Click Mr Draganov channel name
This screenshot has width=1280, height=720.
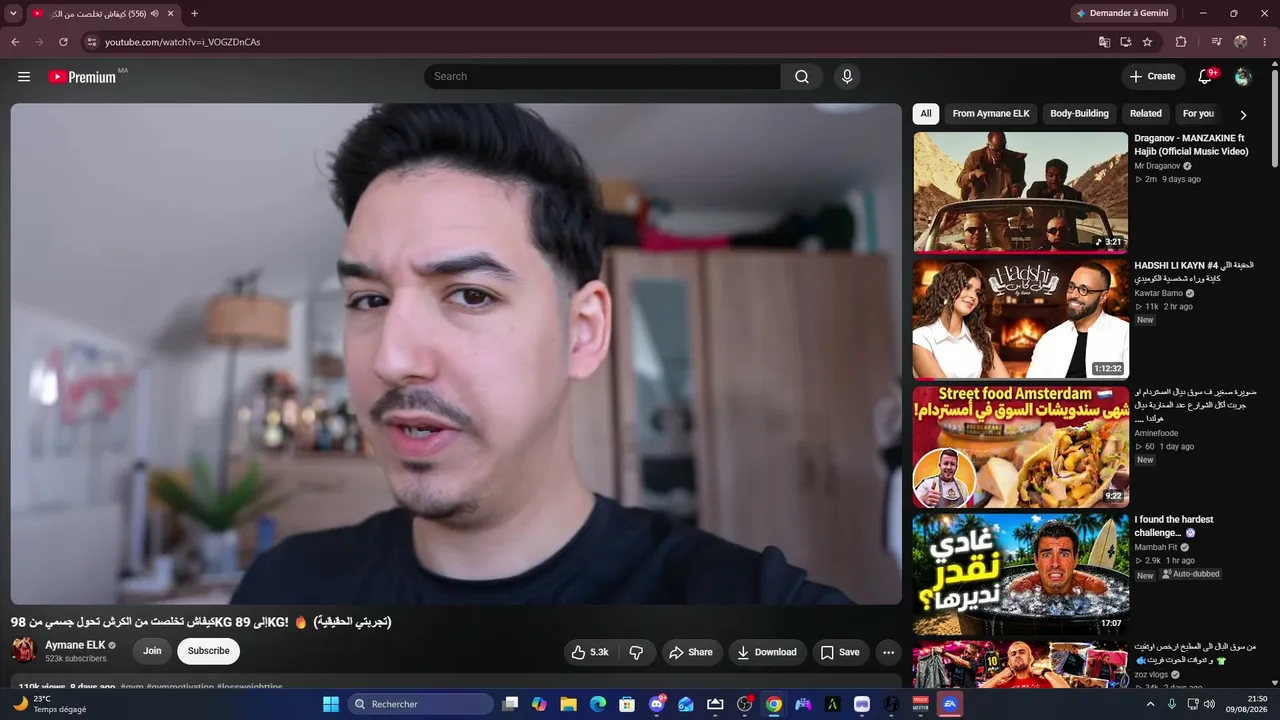pyautogui.click(x=1157, y=166)
